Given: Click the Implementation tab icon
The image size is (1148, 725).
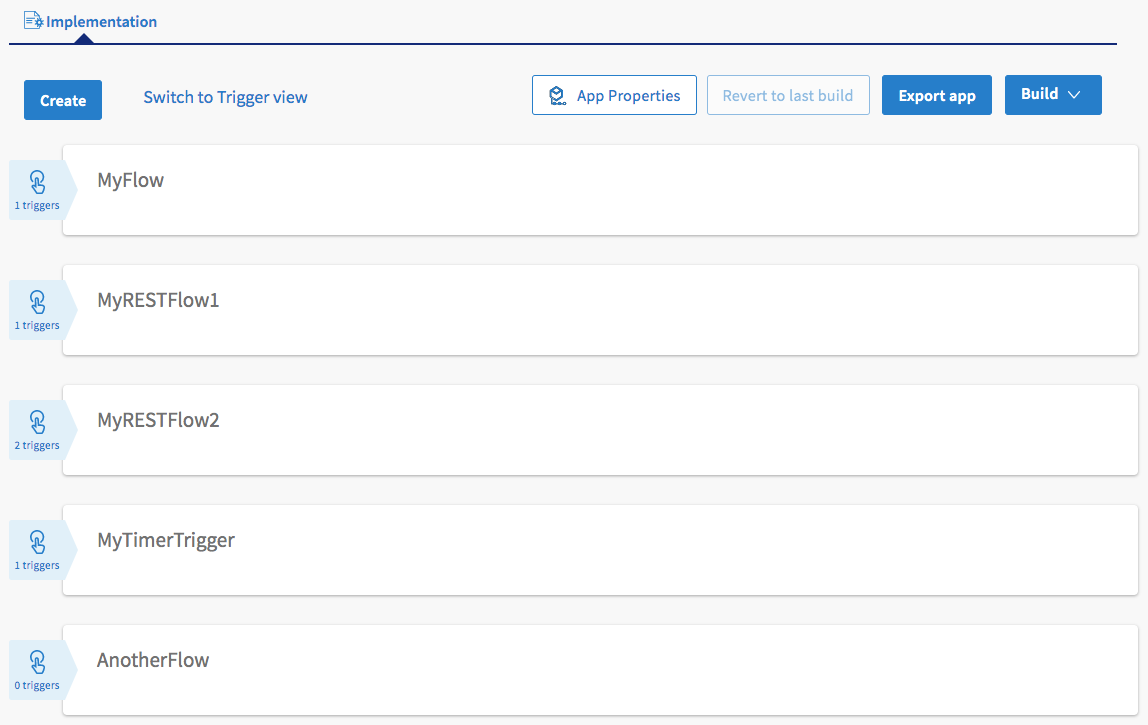Looking at the screenshot, I should pyautogui.click(x=33, y=20).
